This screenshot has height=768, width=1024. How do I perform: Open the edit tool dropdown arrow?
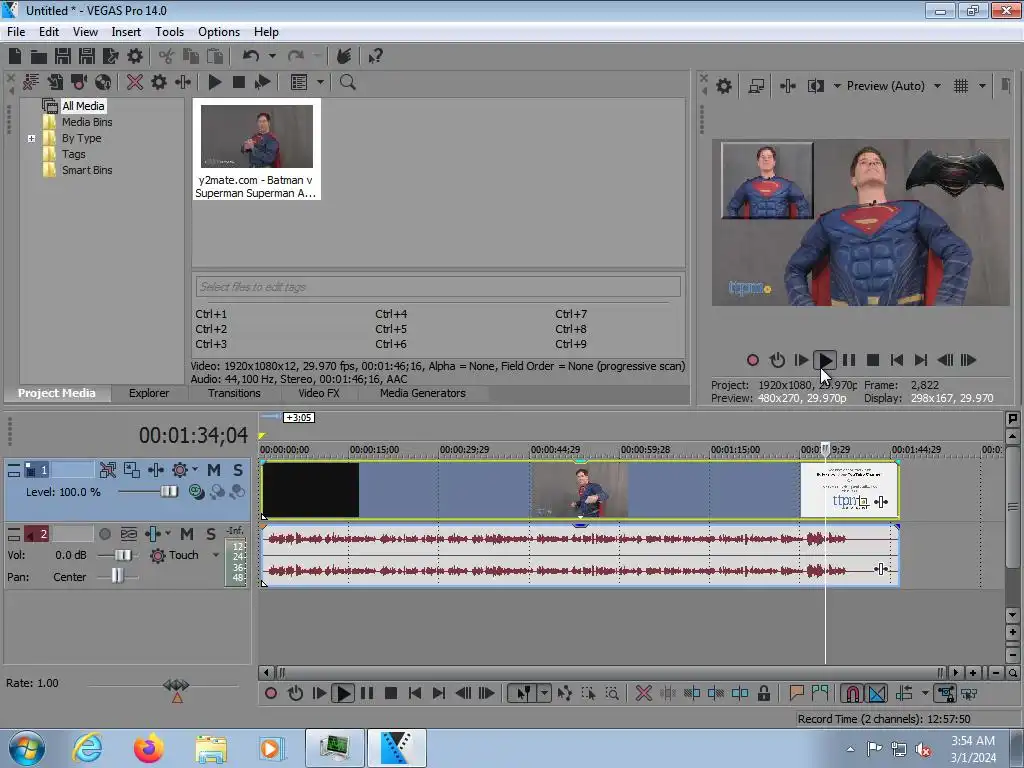coord(544,694)
